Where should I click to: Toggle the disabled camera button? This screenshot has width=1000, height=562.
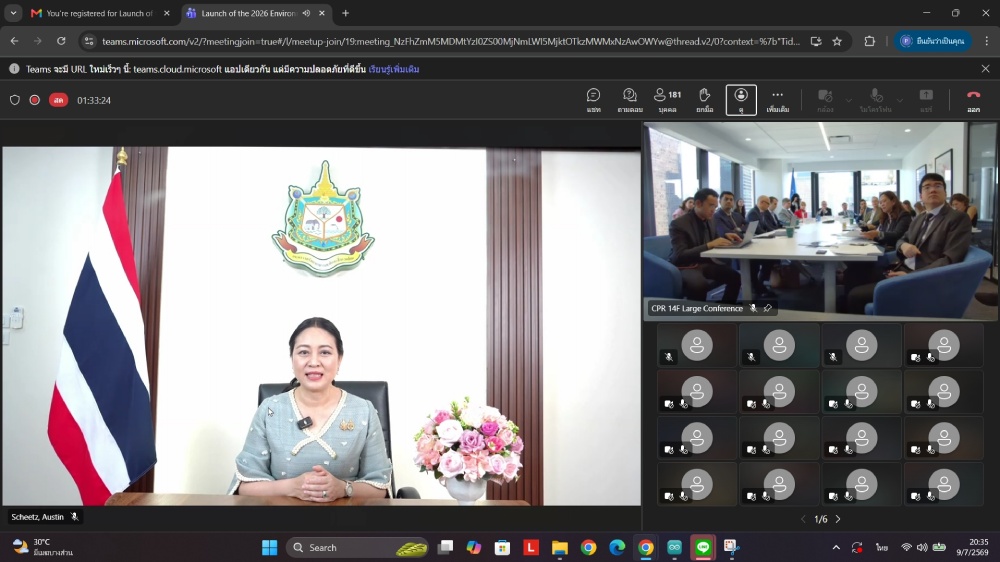point(825,100)
